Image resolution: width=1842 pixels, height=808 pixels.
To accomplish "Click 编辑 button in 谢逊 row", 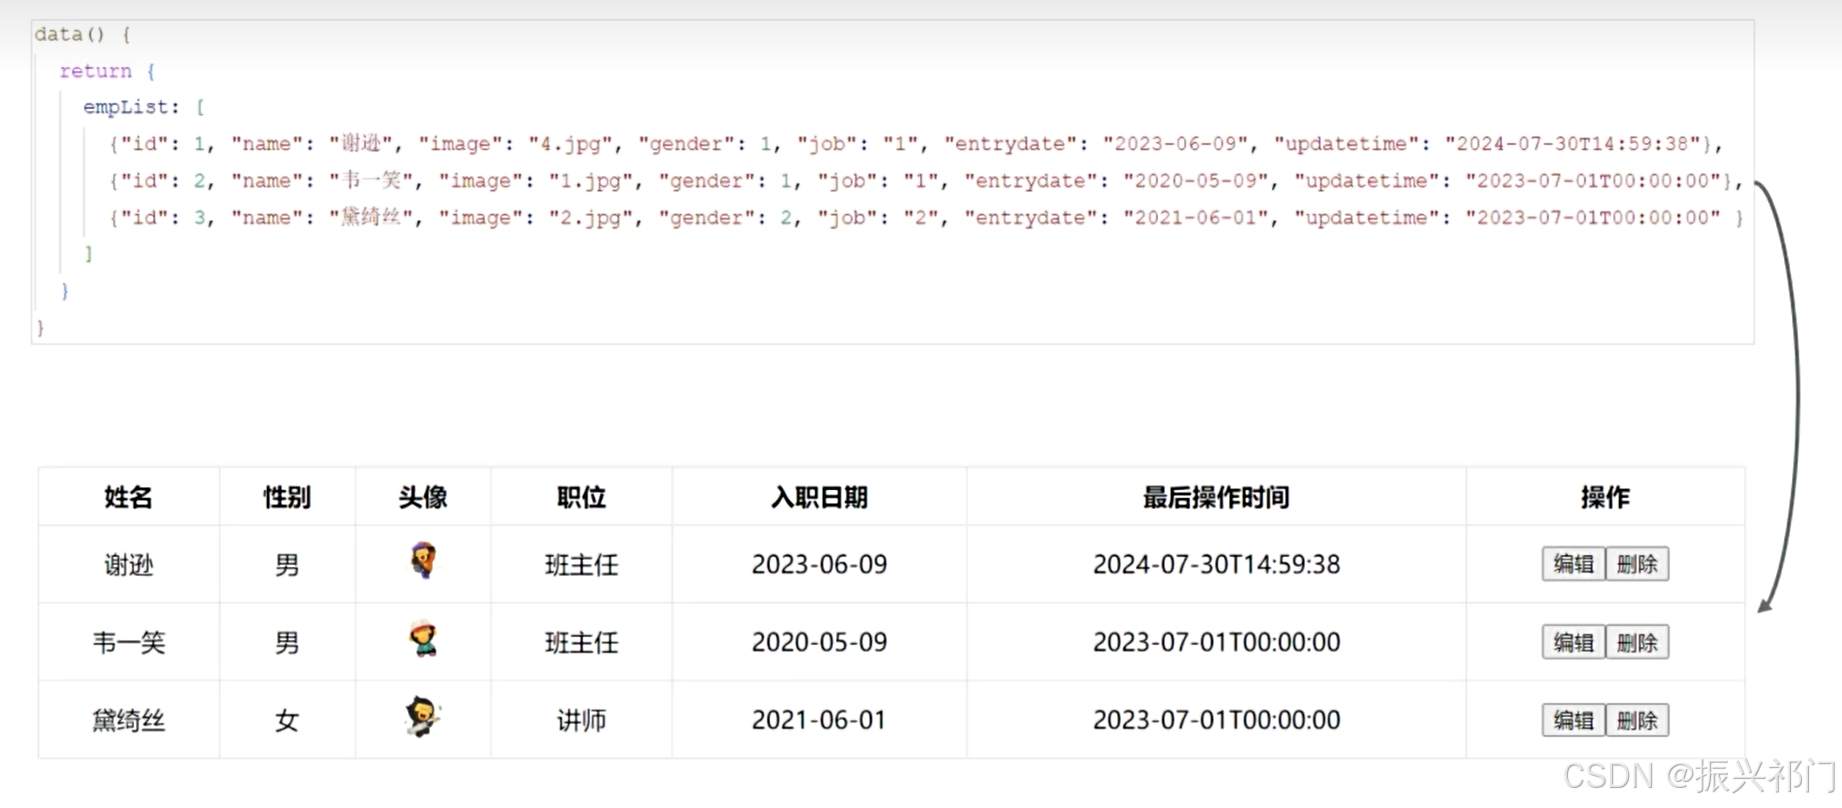I will coord(1573,564).
